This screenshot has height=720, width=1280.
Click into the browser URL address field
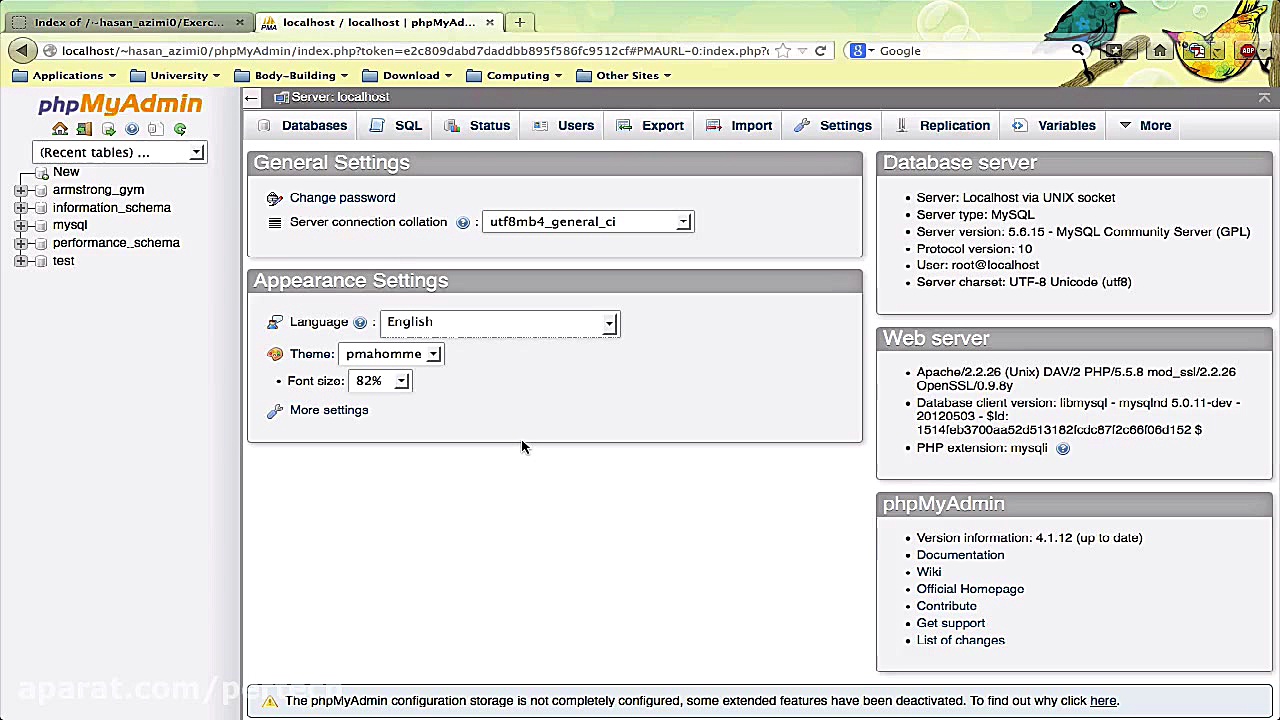click(x=415, y=51)
